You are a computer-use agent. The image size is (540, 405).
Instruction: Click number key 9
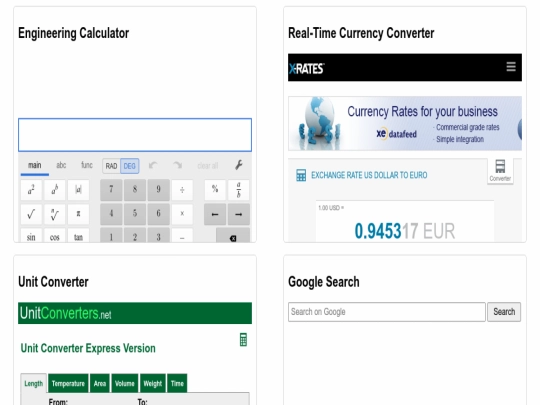[x=158, y=190]
